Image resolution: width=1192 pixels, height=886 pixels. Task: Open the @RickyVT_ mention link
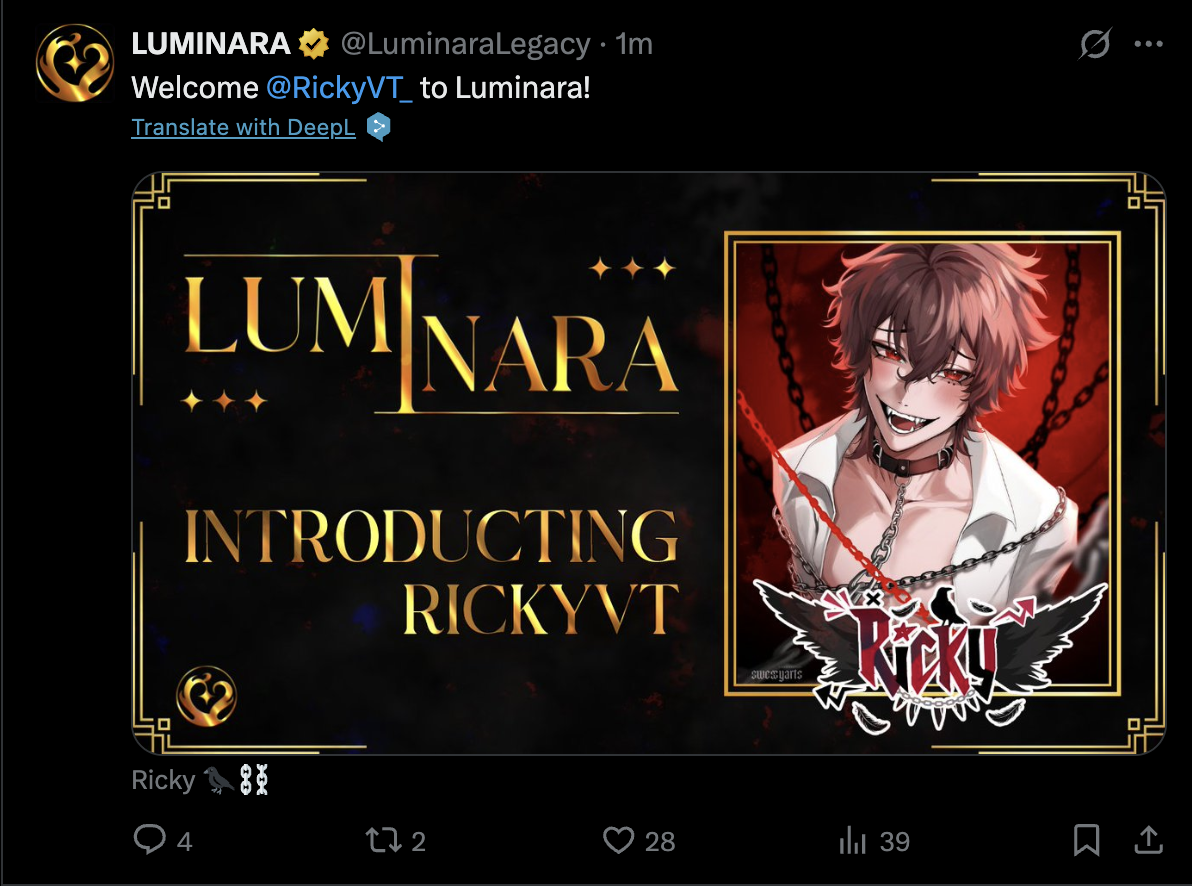click(339, 88)
